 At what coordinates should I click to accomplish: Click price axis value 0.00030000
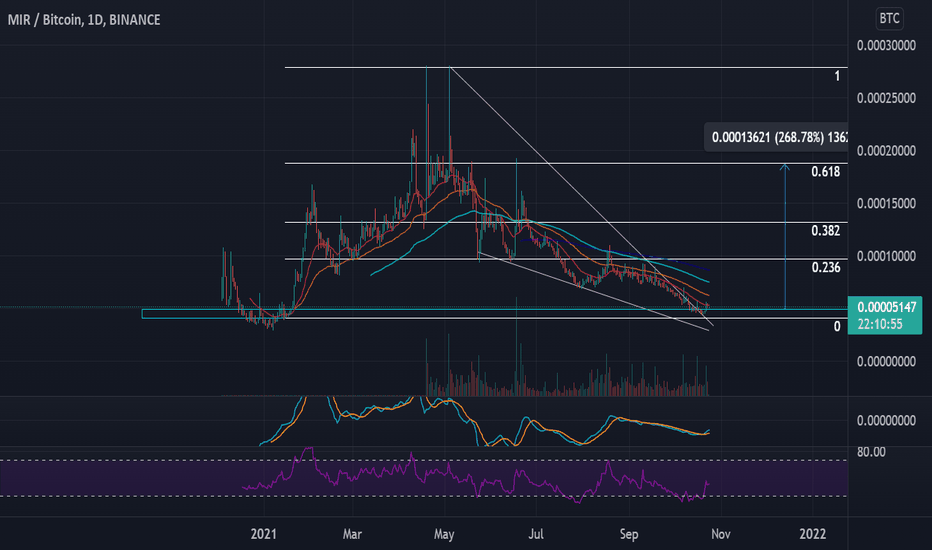886,45
